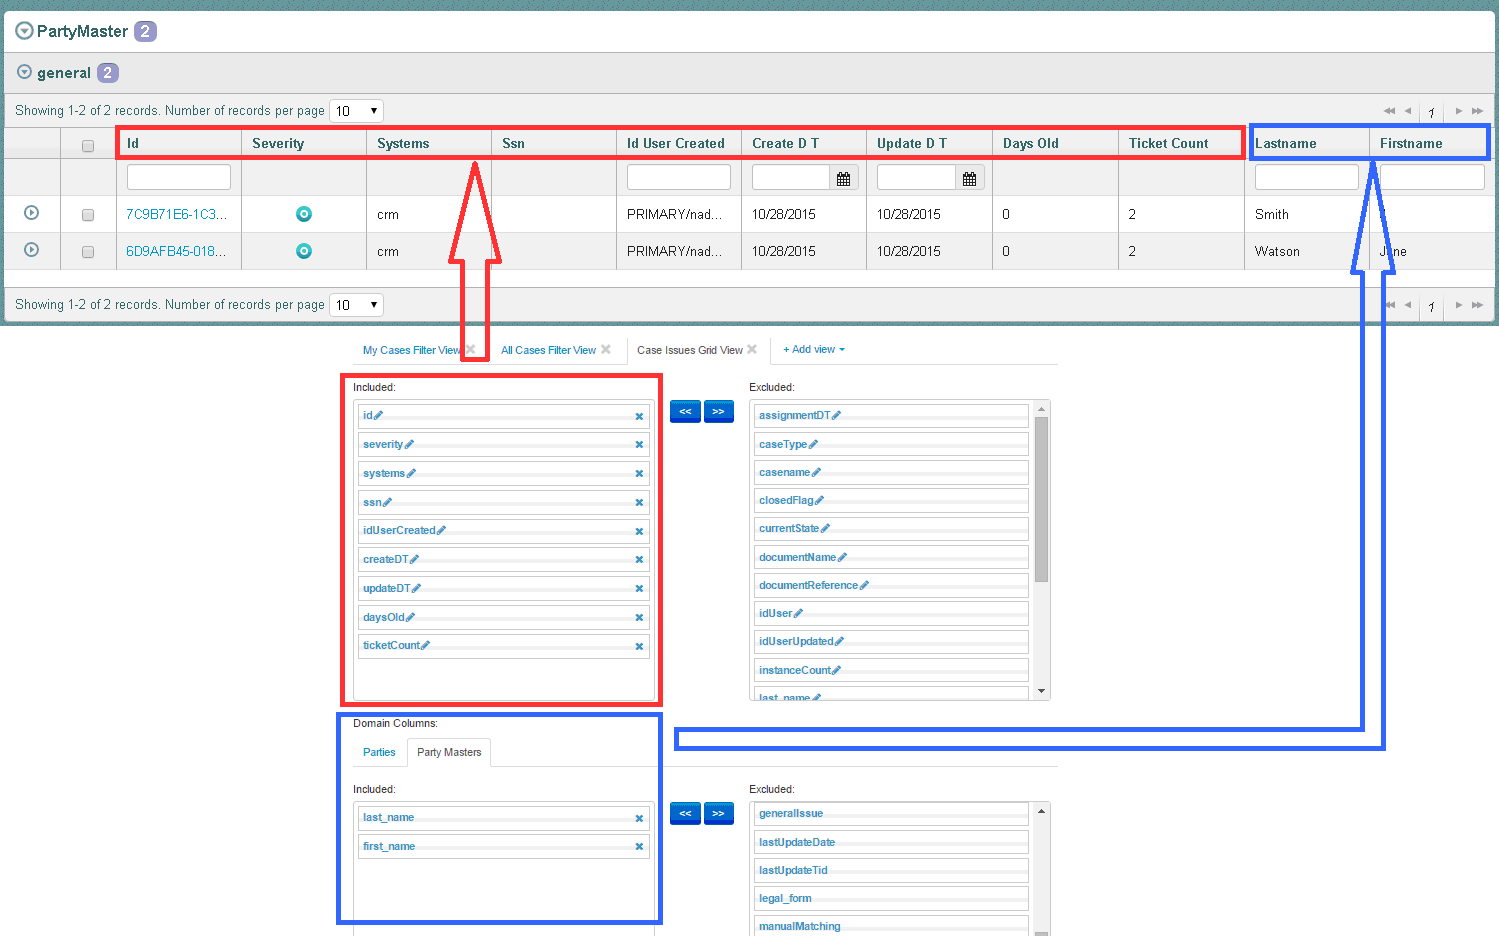Image resolution: width=1499 pixels, height=936 pixels.
Task: Remove last_name from Party Masters included list
Action: coord(639,818)
